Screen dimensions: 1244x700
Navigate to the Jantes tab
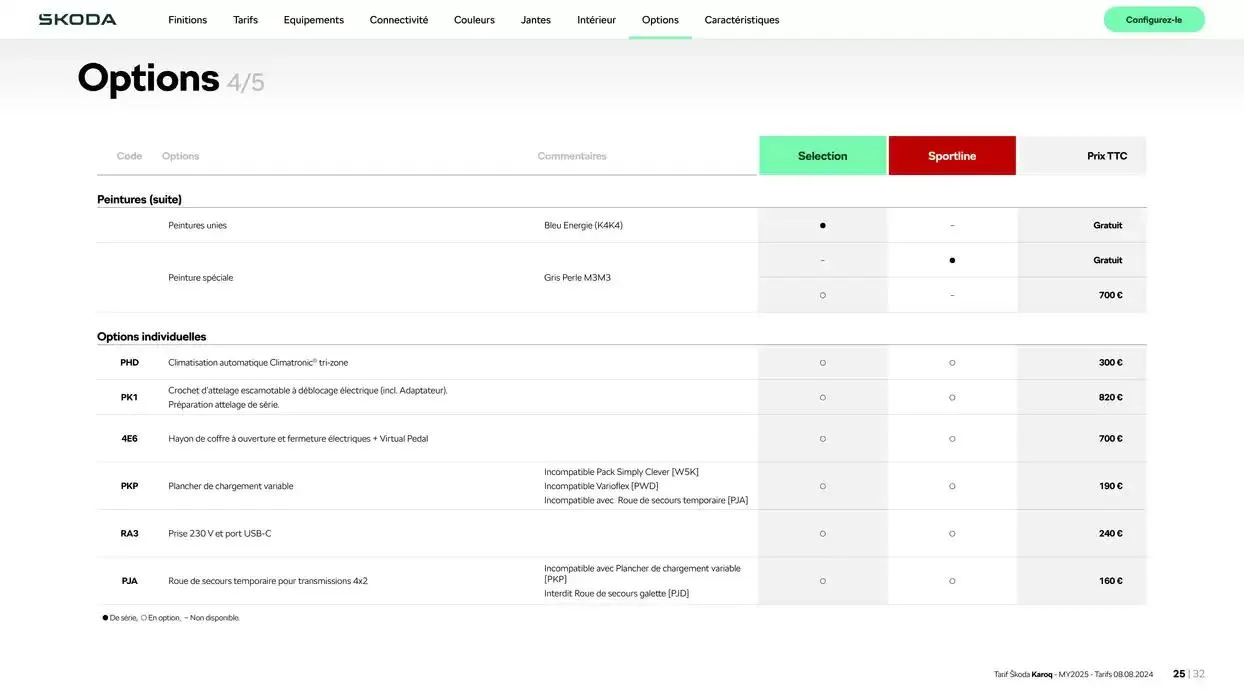(535, 20)
